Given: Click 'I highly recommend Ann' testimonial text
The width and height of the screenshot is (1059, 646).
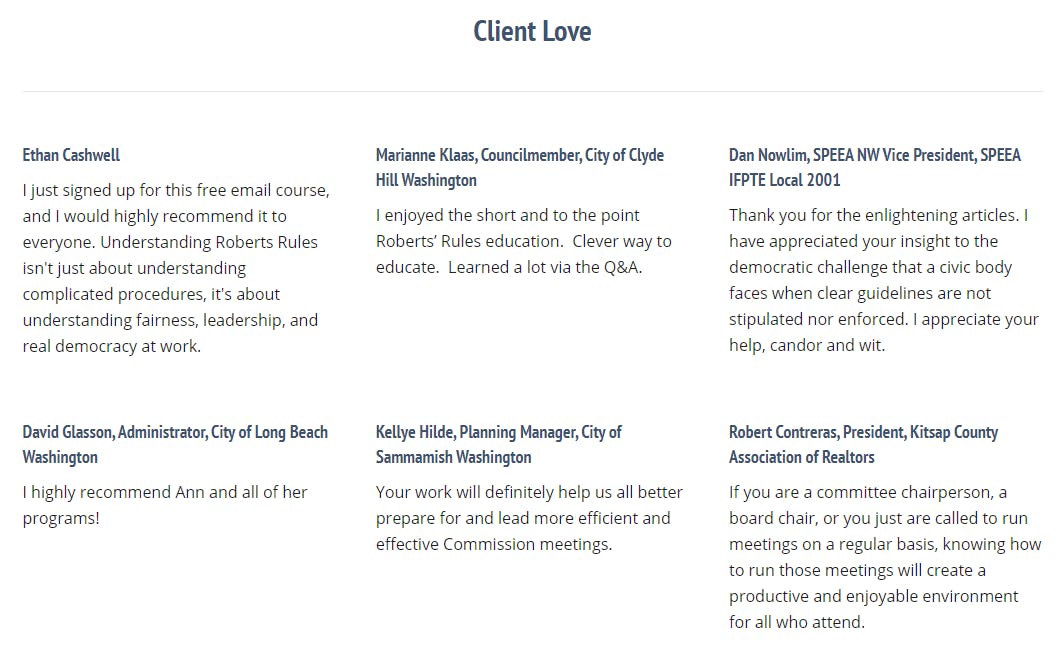Looking at the screenshot, I should tap(164, 505).
